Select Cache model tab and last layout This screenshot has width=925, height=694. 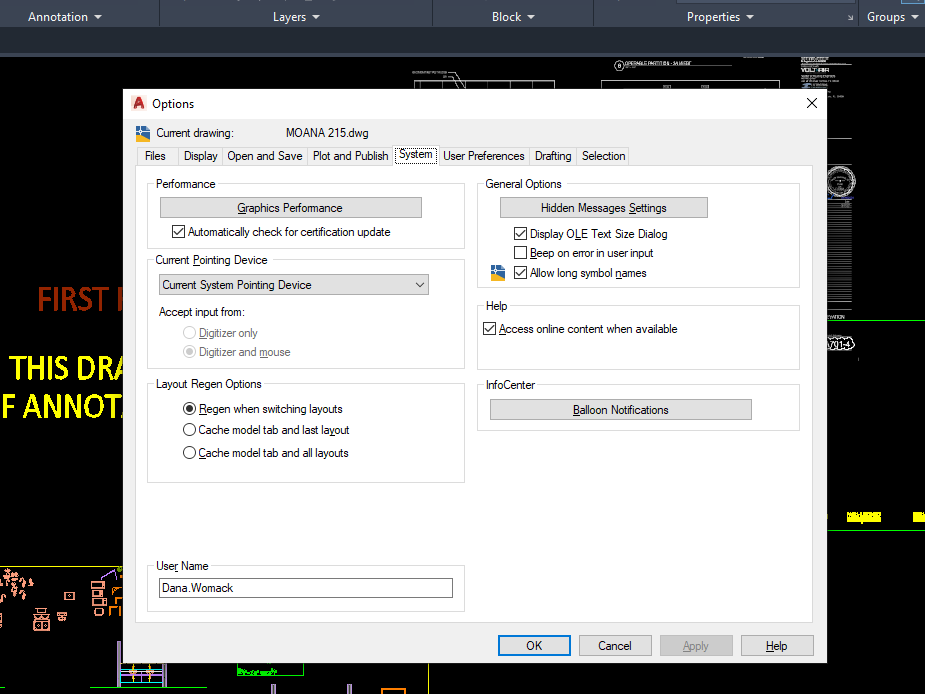pyautogui.click(x=189, y=430)
